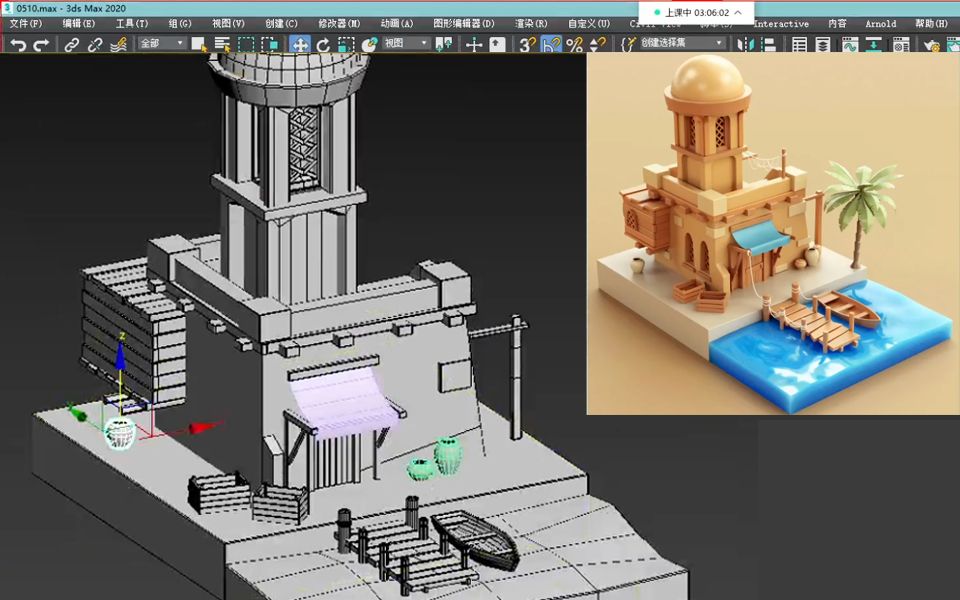Enable Angle Snap toggle
This screenshot has height=600, width=960.
(x=553, y=43)
